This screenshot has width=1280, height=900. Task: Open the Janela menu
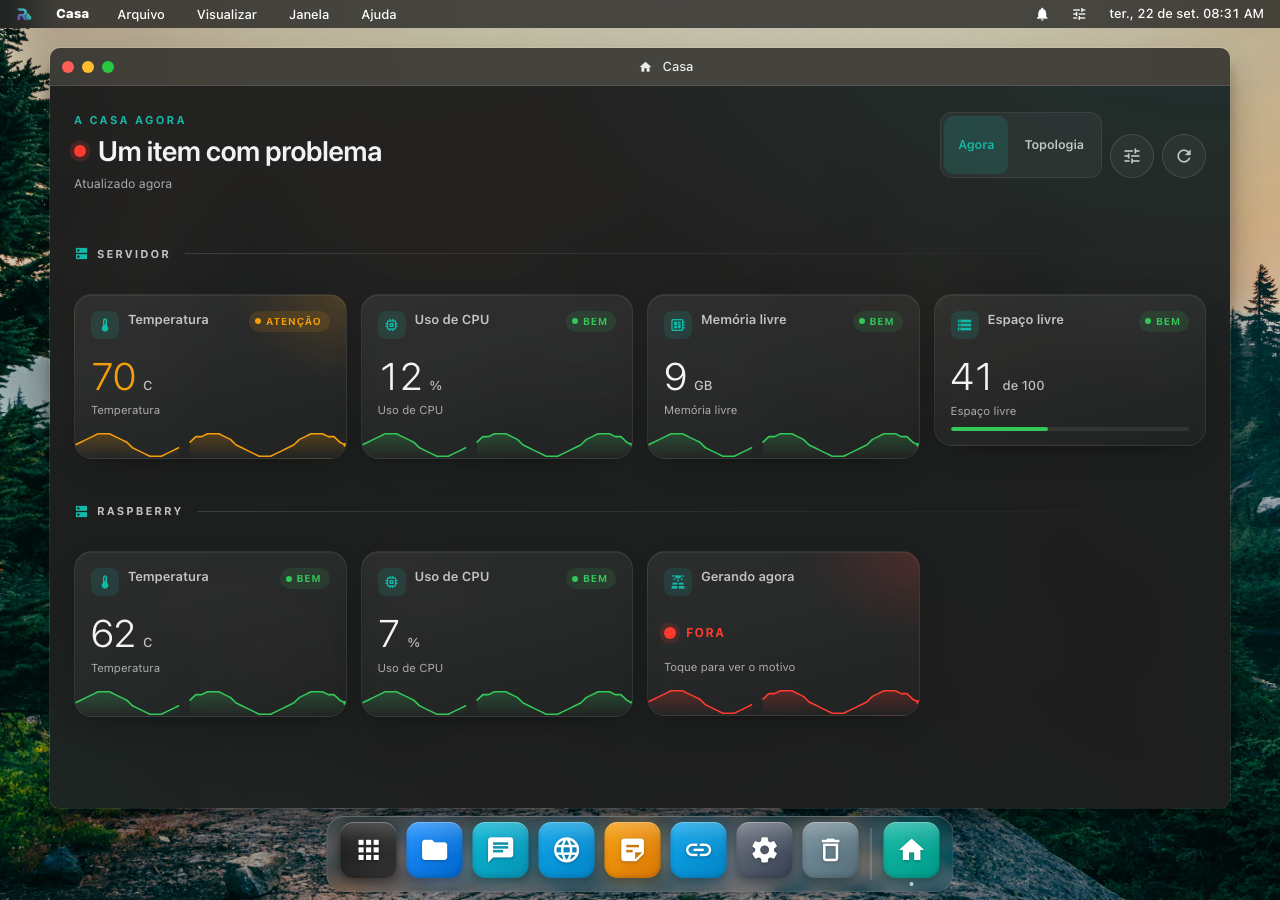click(x=309, y=14)
